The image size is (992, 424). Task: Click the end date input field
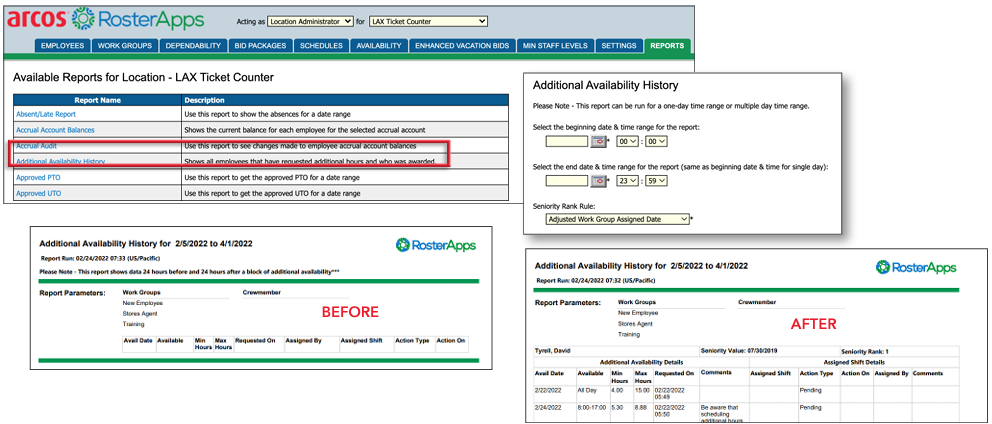[567, 182]
